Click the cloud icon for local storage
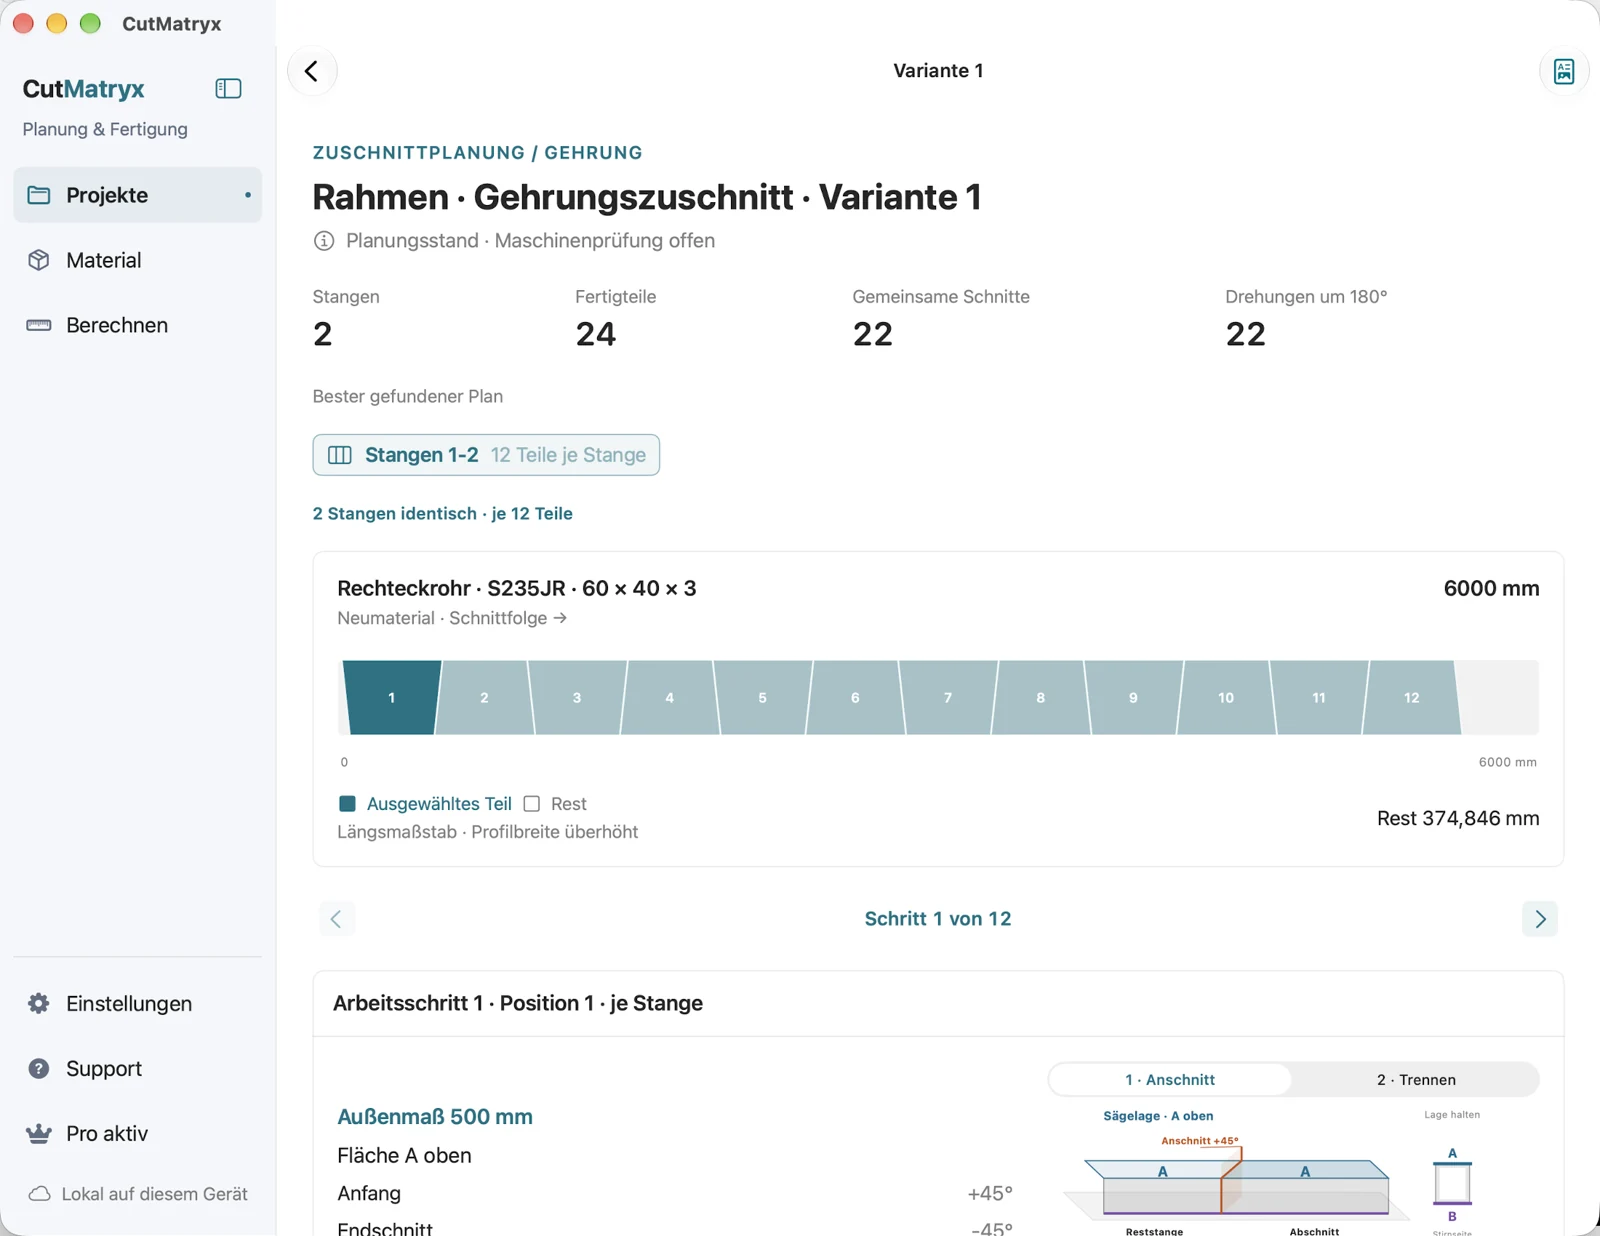1600x1236 pixels. 40,1194
